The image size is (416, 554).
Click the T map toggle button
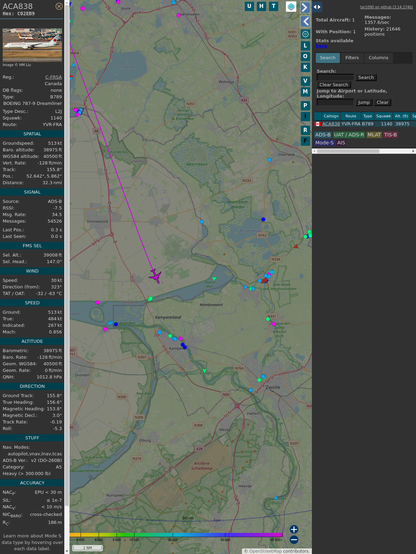(x=273, y=6)
